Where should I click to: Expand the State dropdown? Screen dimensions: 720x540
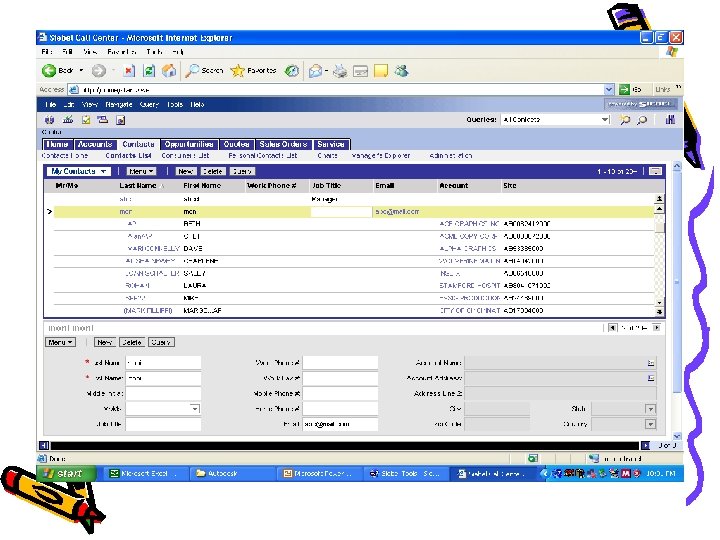click(650, 409)
